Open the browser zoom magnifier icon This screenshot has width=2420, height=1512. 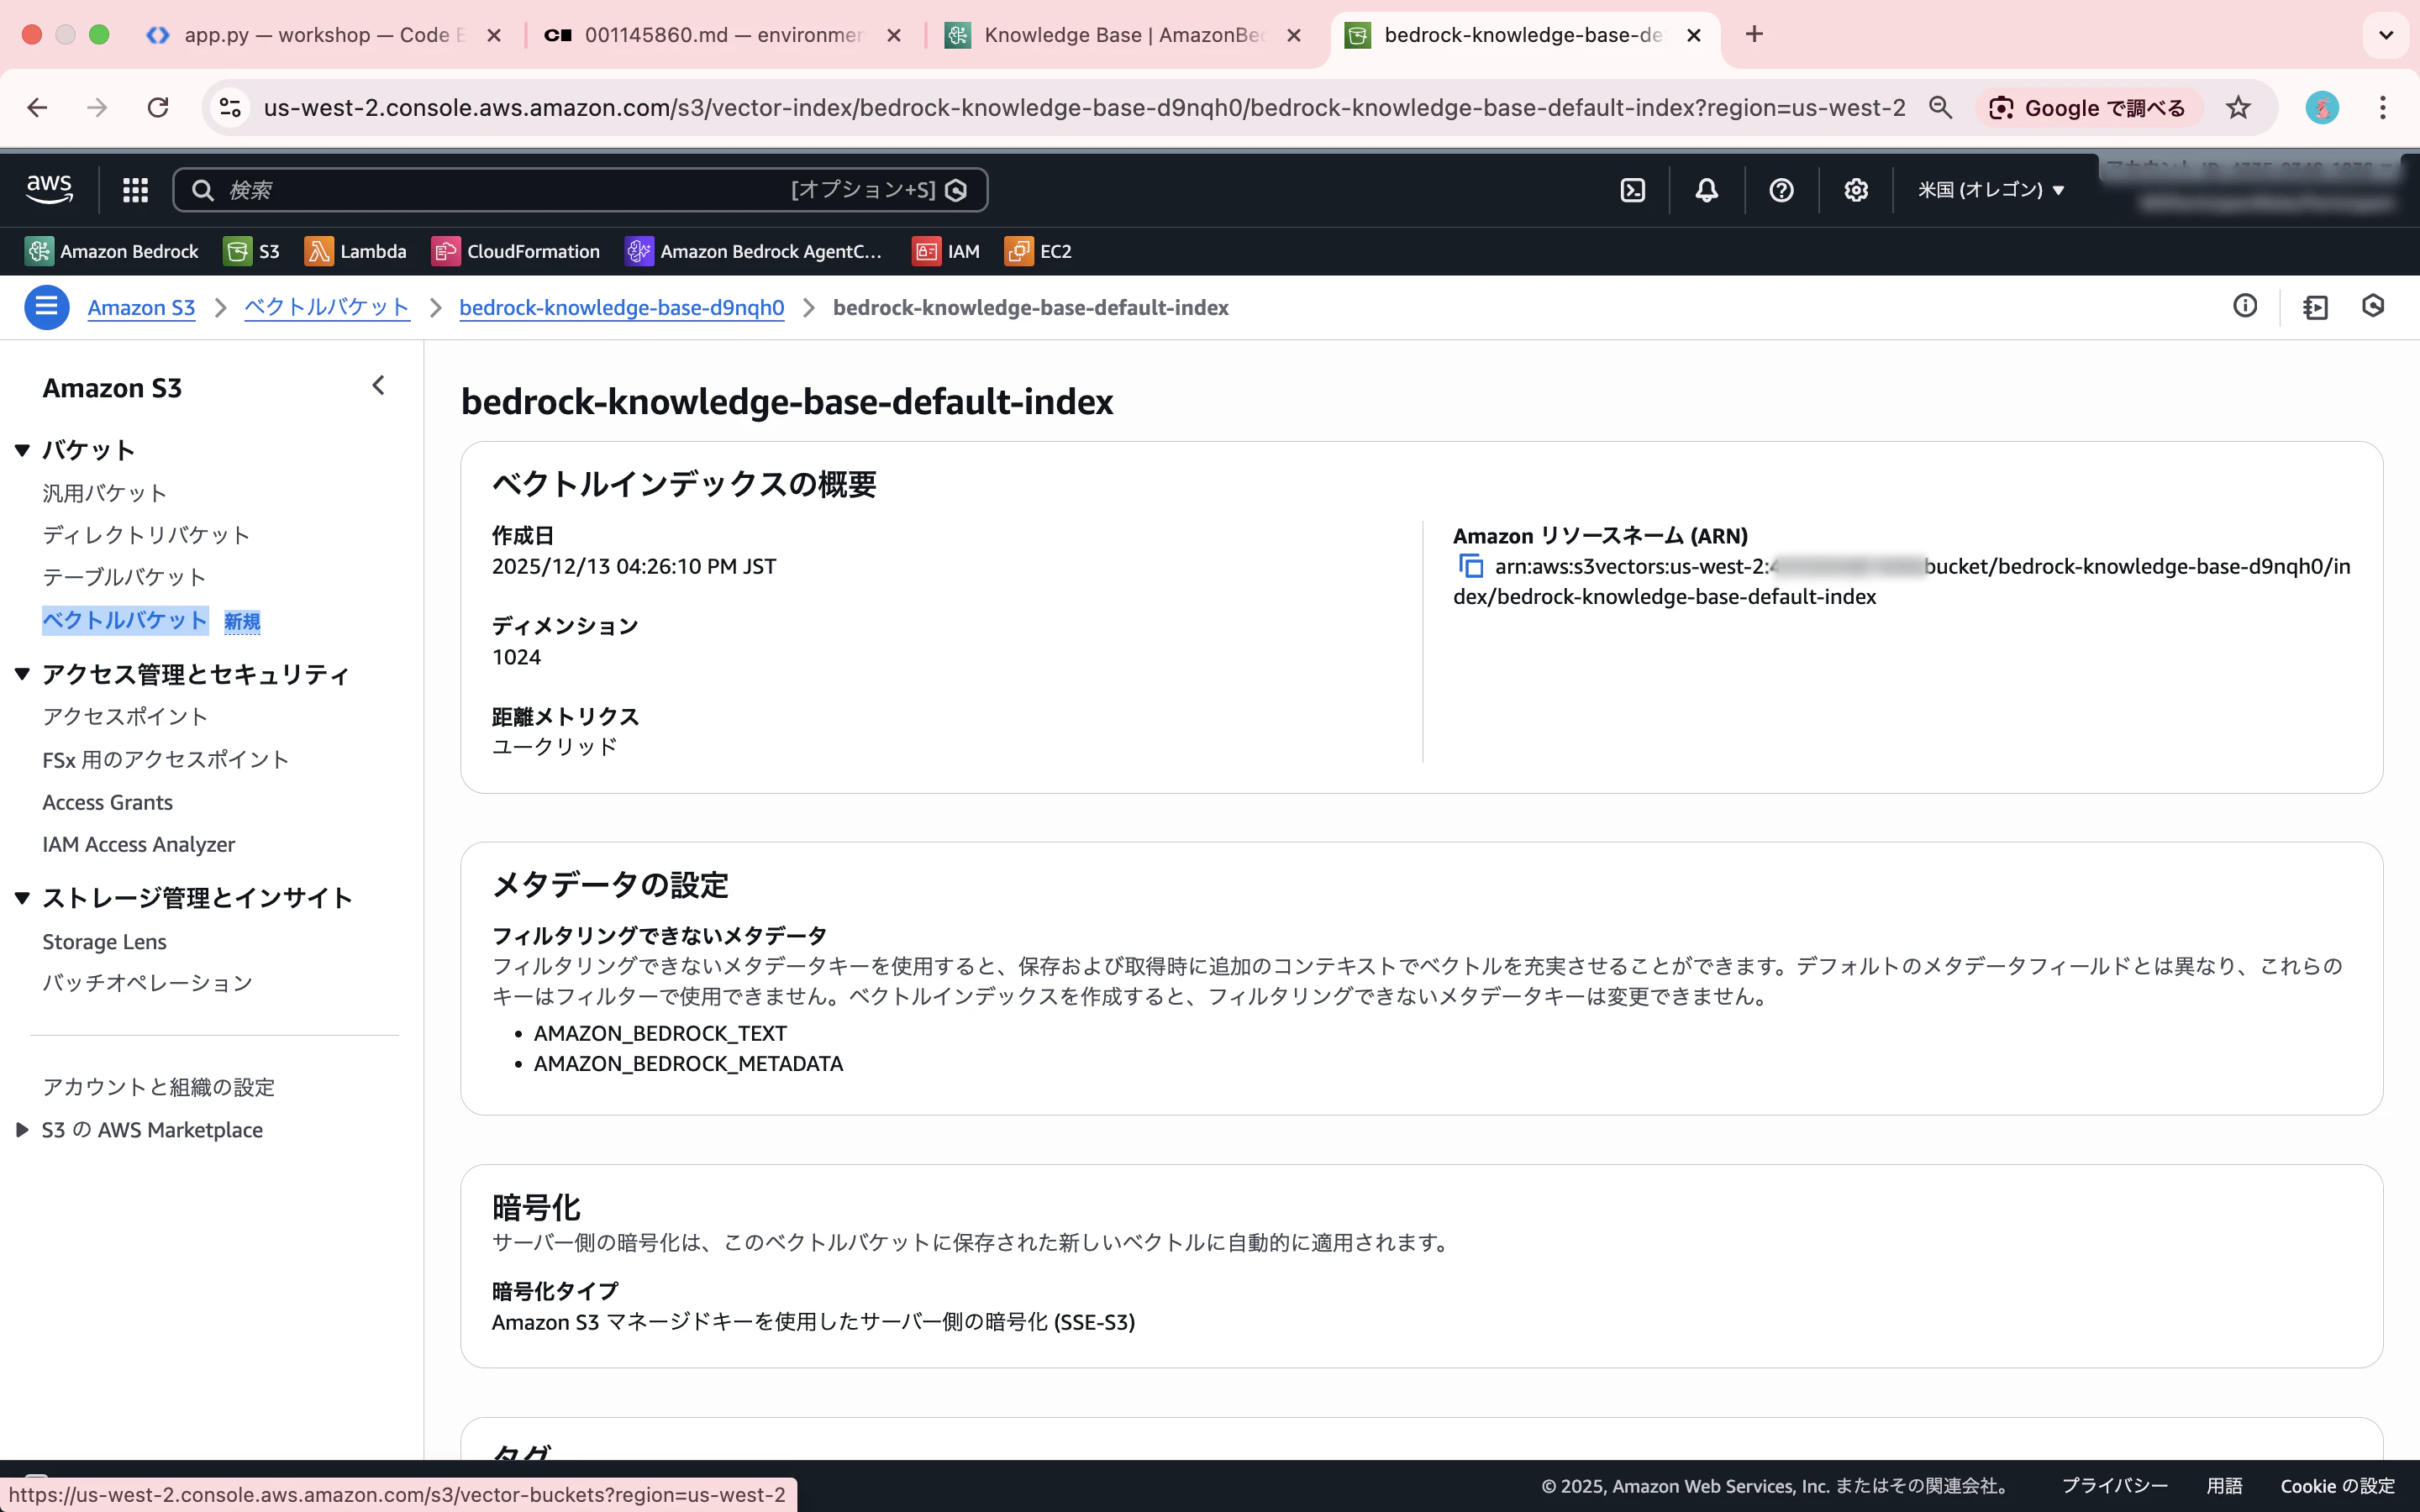pyautogui.click(x=1940, y=107)
